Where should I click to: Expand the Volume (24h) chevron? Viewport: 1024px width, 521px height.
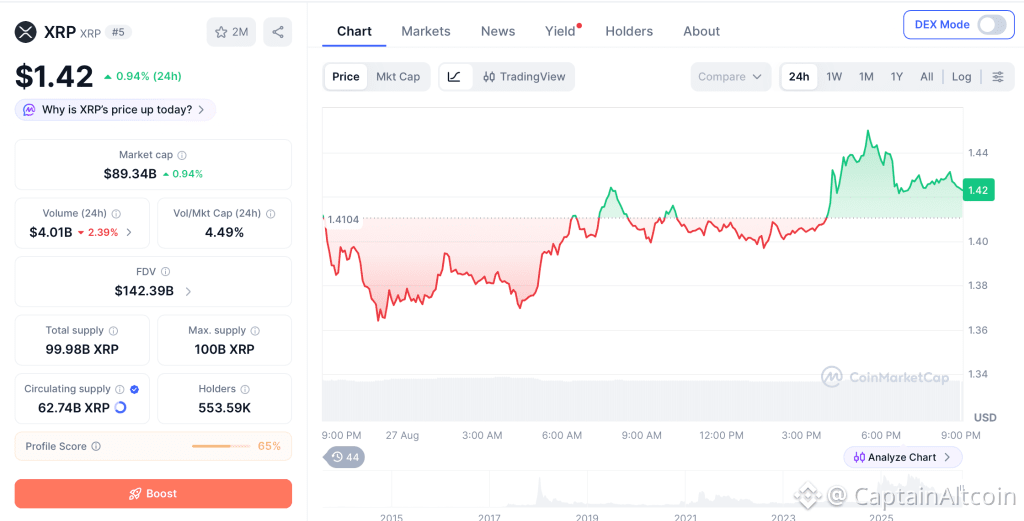[129, 232]
